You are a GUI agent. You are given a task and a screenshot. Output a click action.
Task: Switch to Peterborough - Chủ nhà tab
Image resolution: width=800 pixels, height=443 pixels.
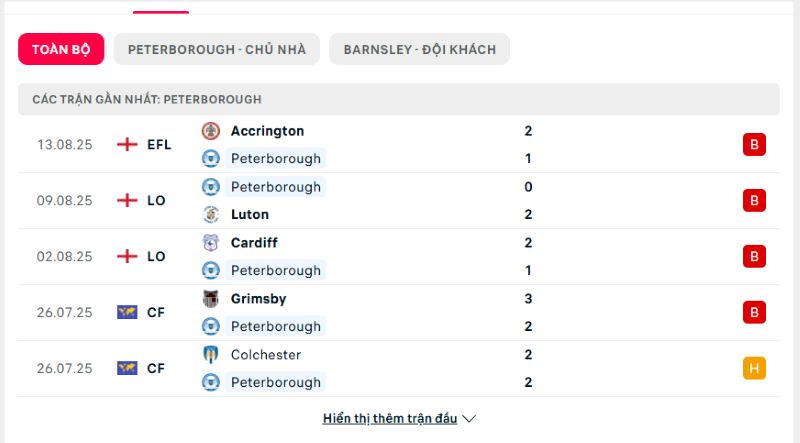click(x=217, y=49)
